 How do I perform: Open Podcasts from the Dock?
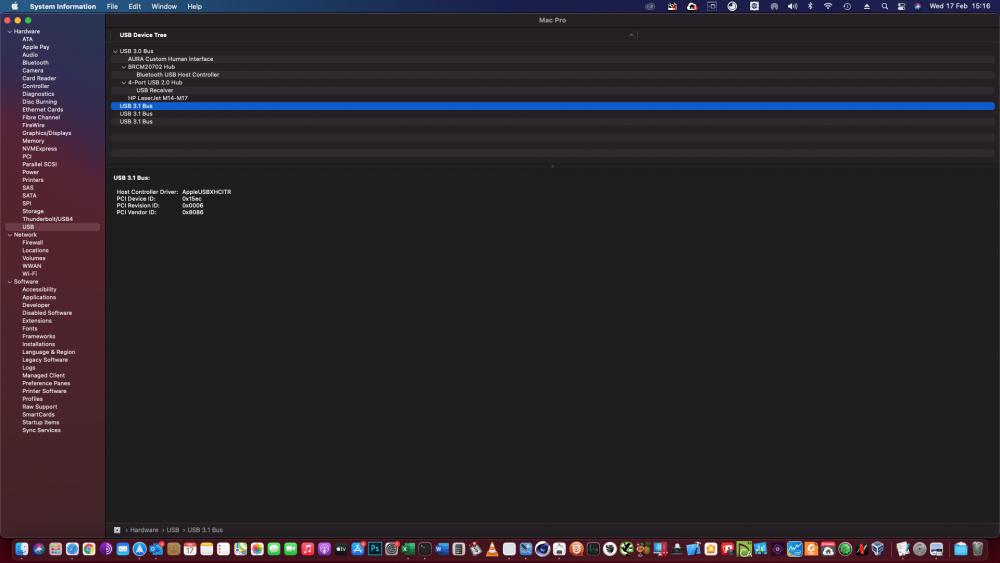(x=324, y=549)
